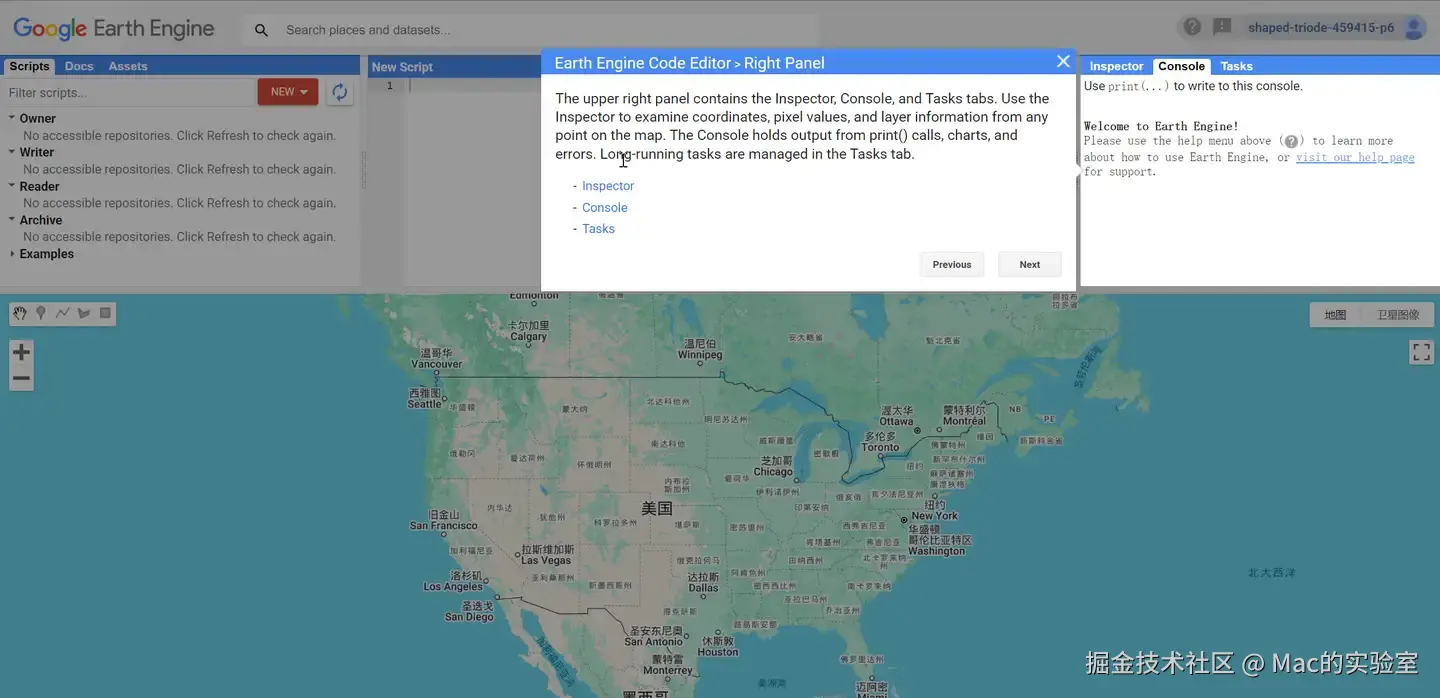Collapse the Owner repository group
This screenshot has height=698, width=1440.
pyautogui.click(x=12, y=118)
